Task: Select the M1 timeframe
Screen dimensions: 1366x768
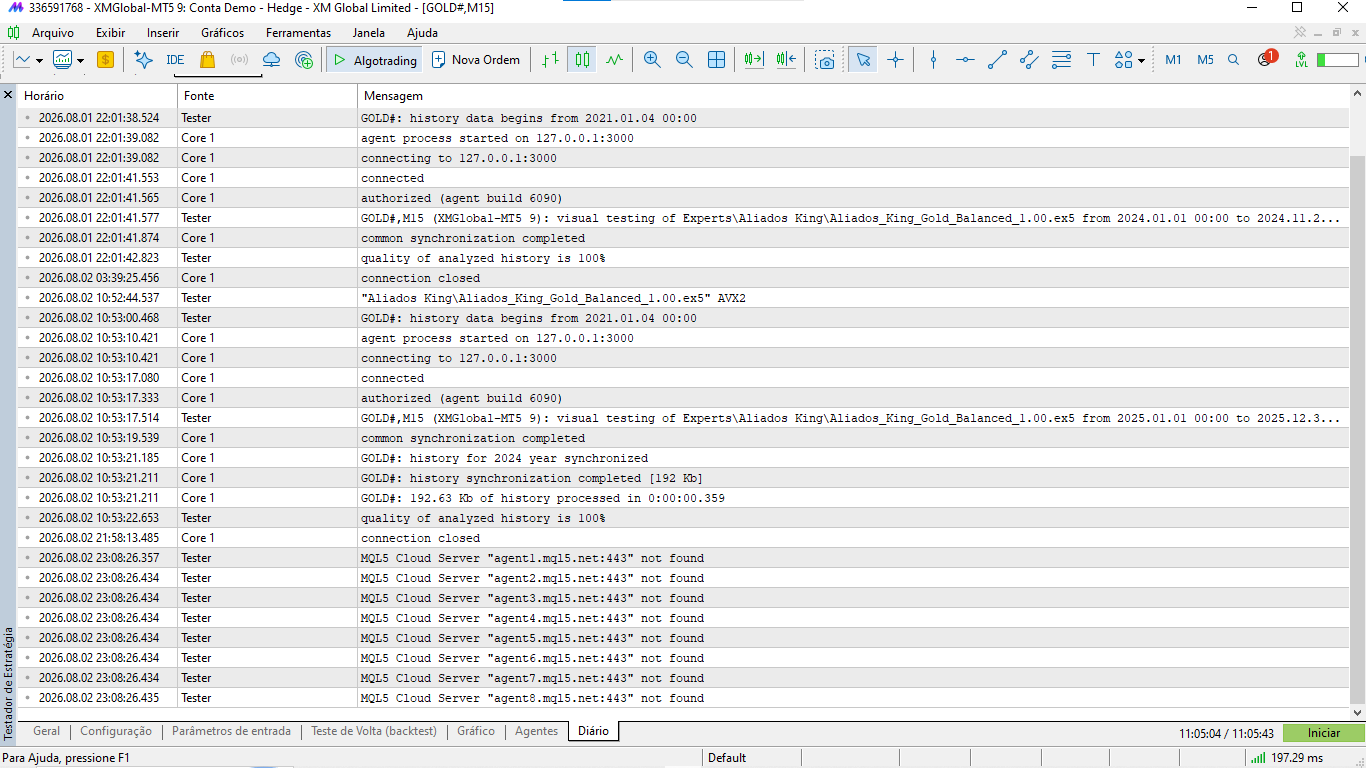Action: point(1173,60)
